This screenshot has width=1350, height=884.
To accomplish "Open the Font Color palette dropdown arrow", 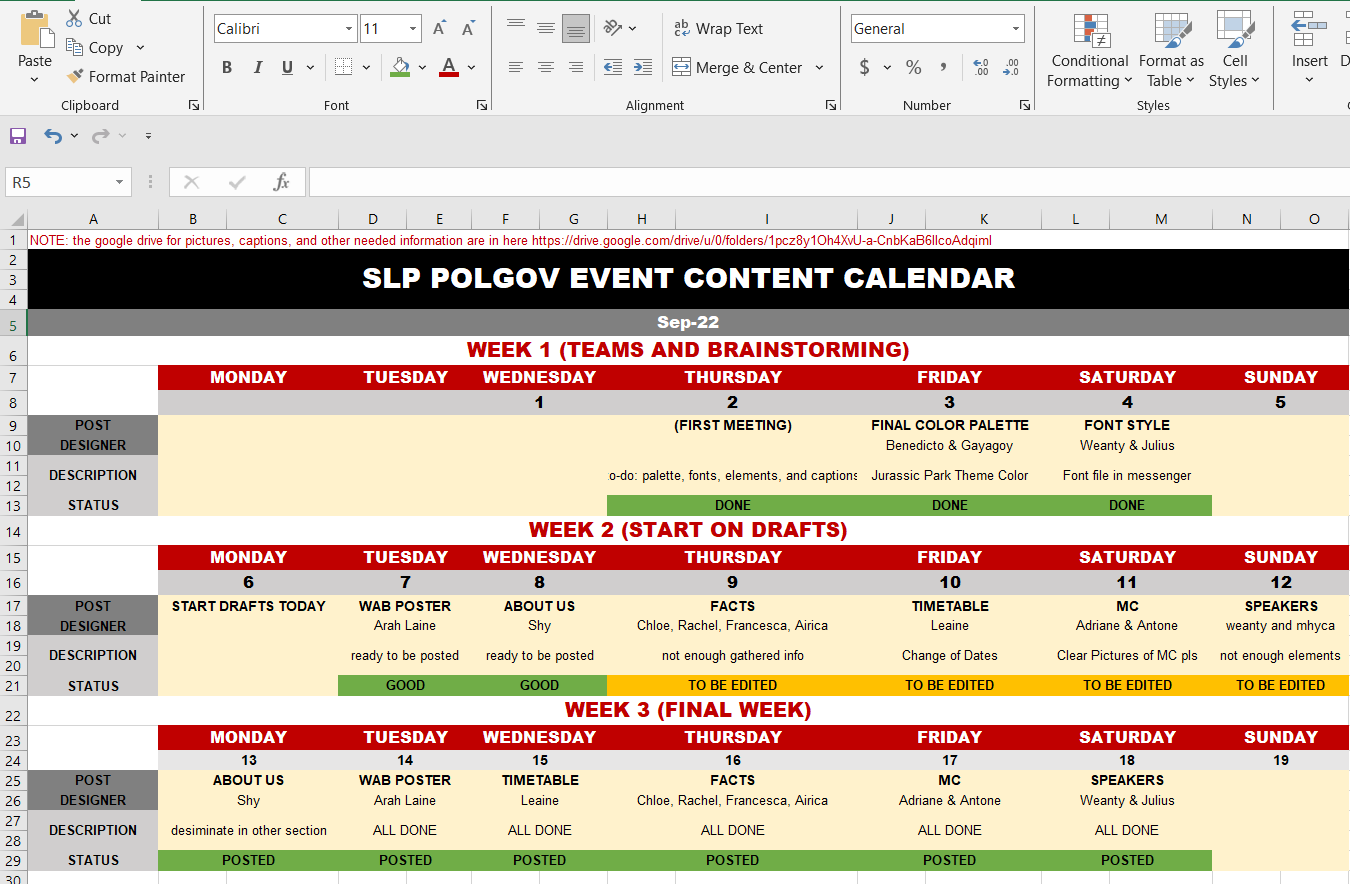I will click(471, 67).
